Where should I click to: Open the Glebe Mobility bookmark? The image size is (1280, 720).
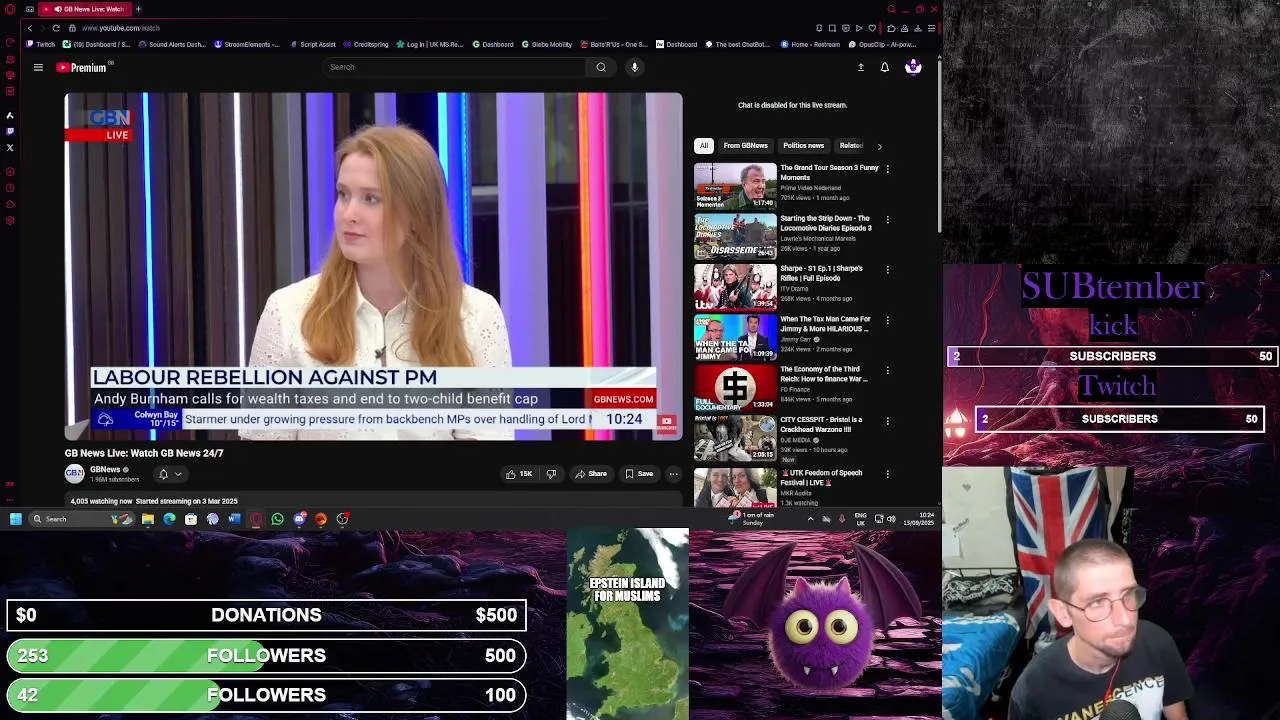(x=546, y=44)
